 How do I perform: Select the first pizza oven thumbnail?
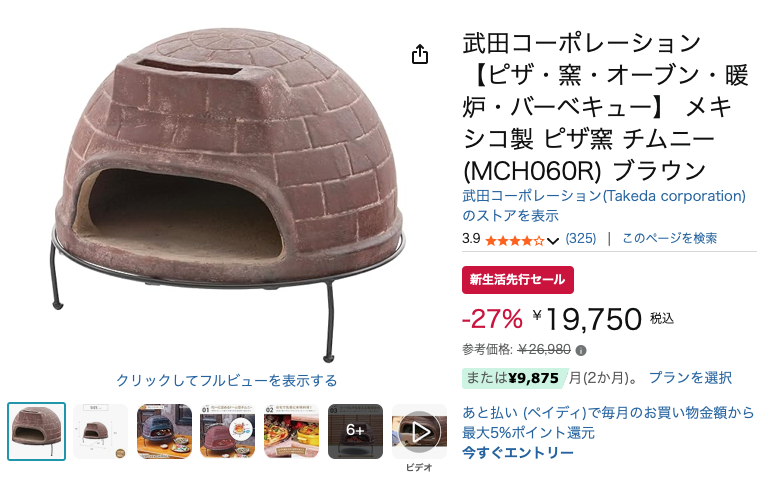pos(37,432)
